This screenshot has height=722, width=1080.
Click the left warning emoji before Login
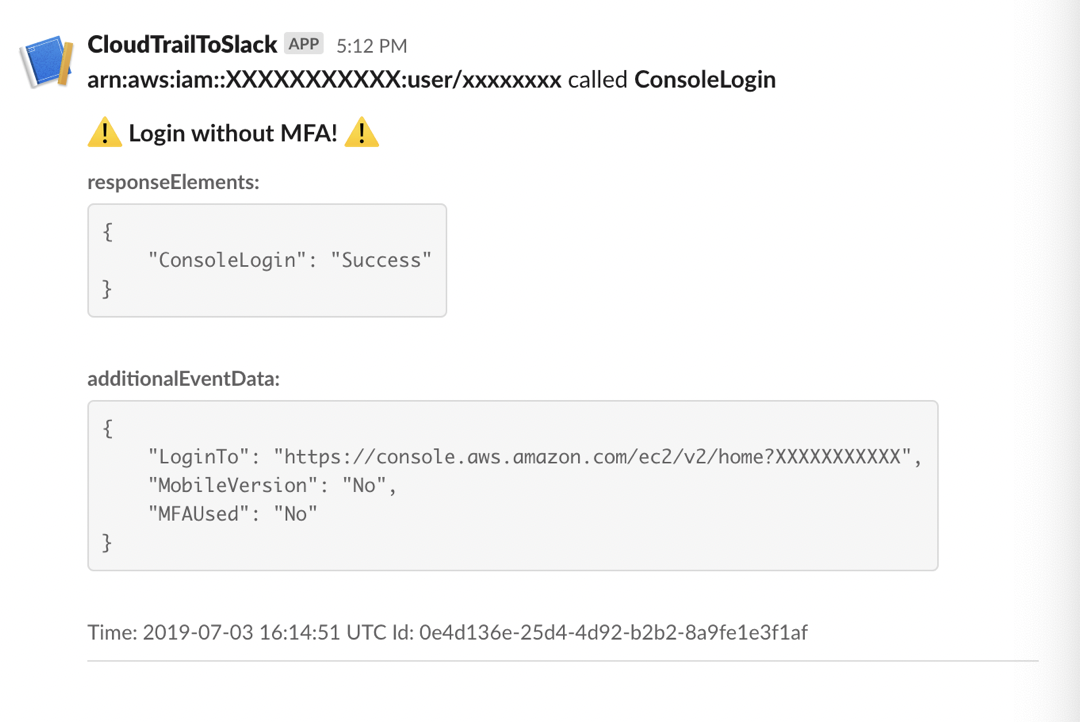tap(105, 133)
